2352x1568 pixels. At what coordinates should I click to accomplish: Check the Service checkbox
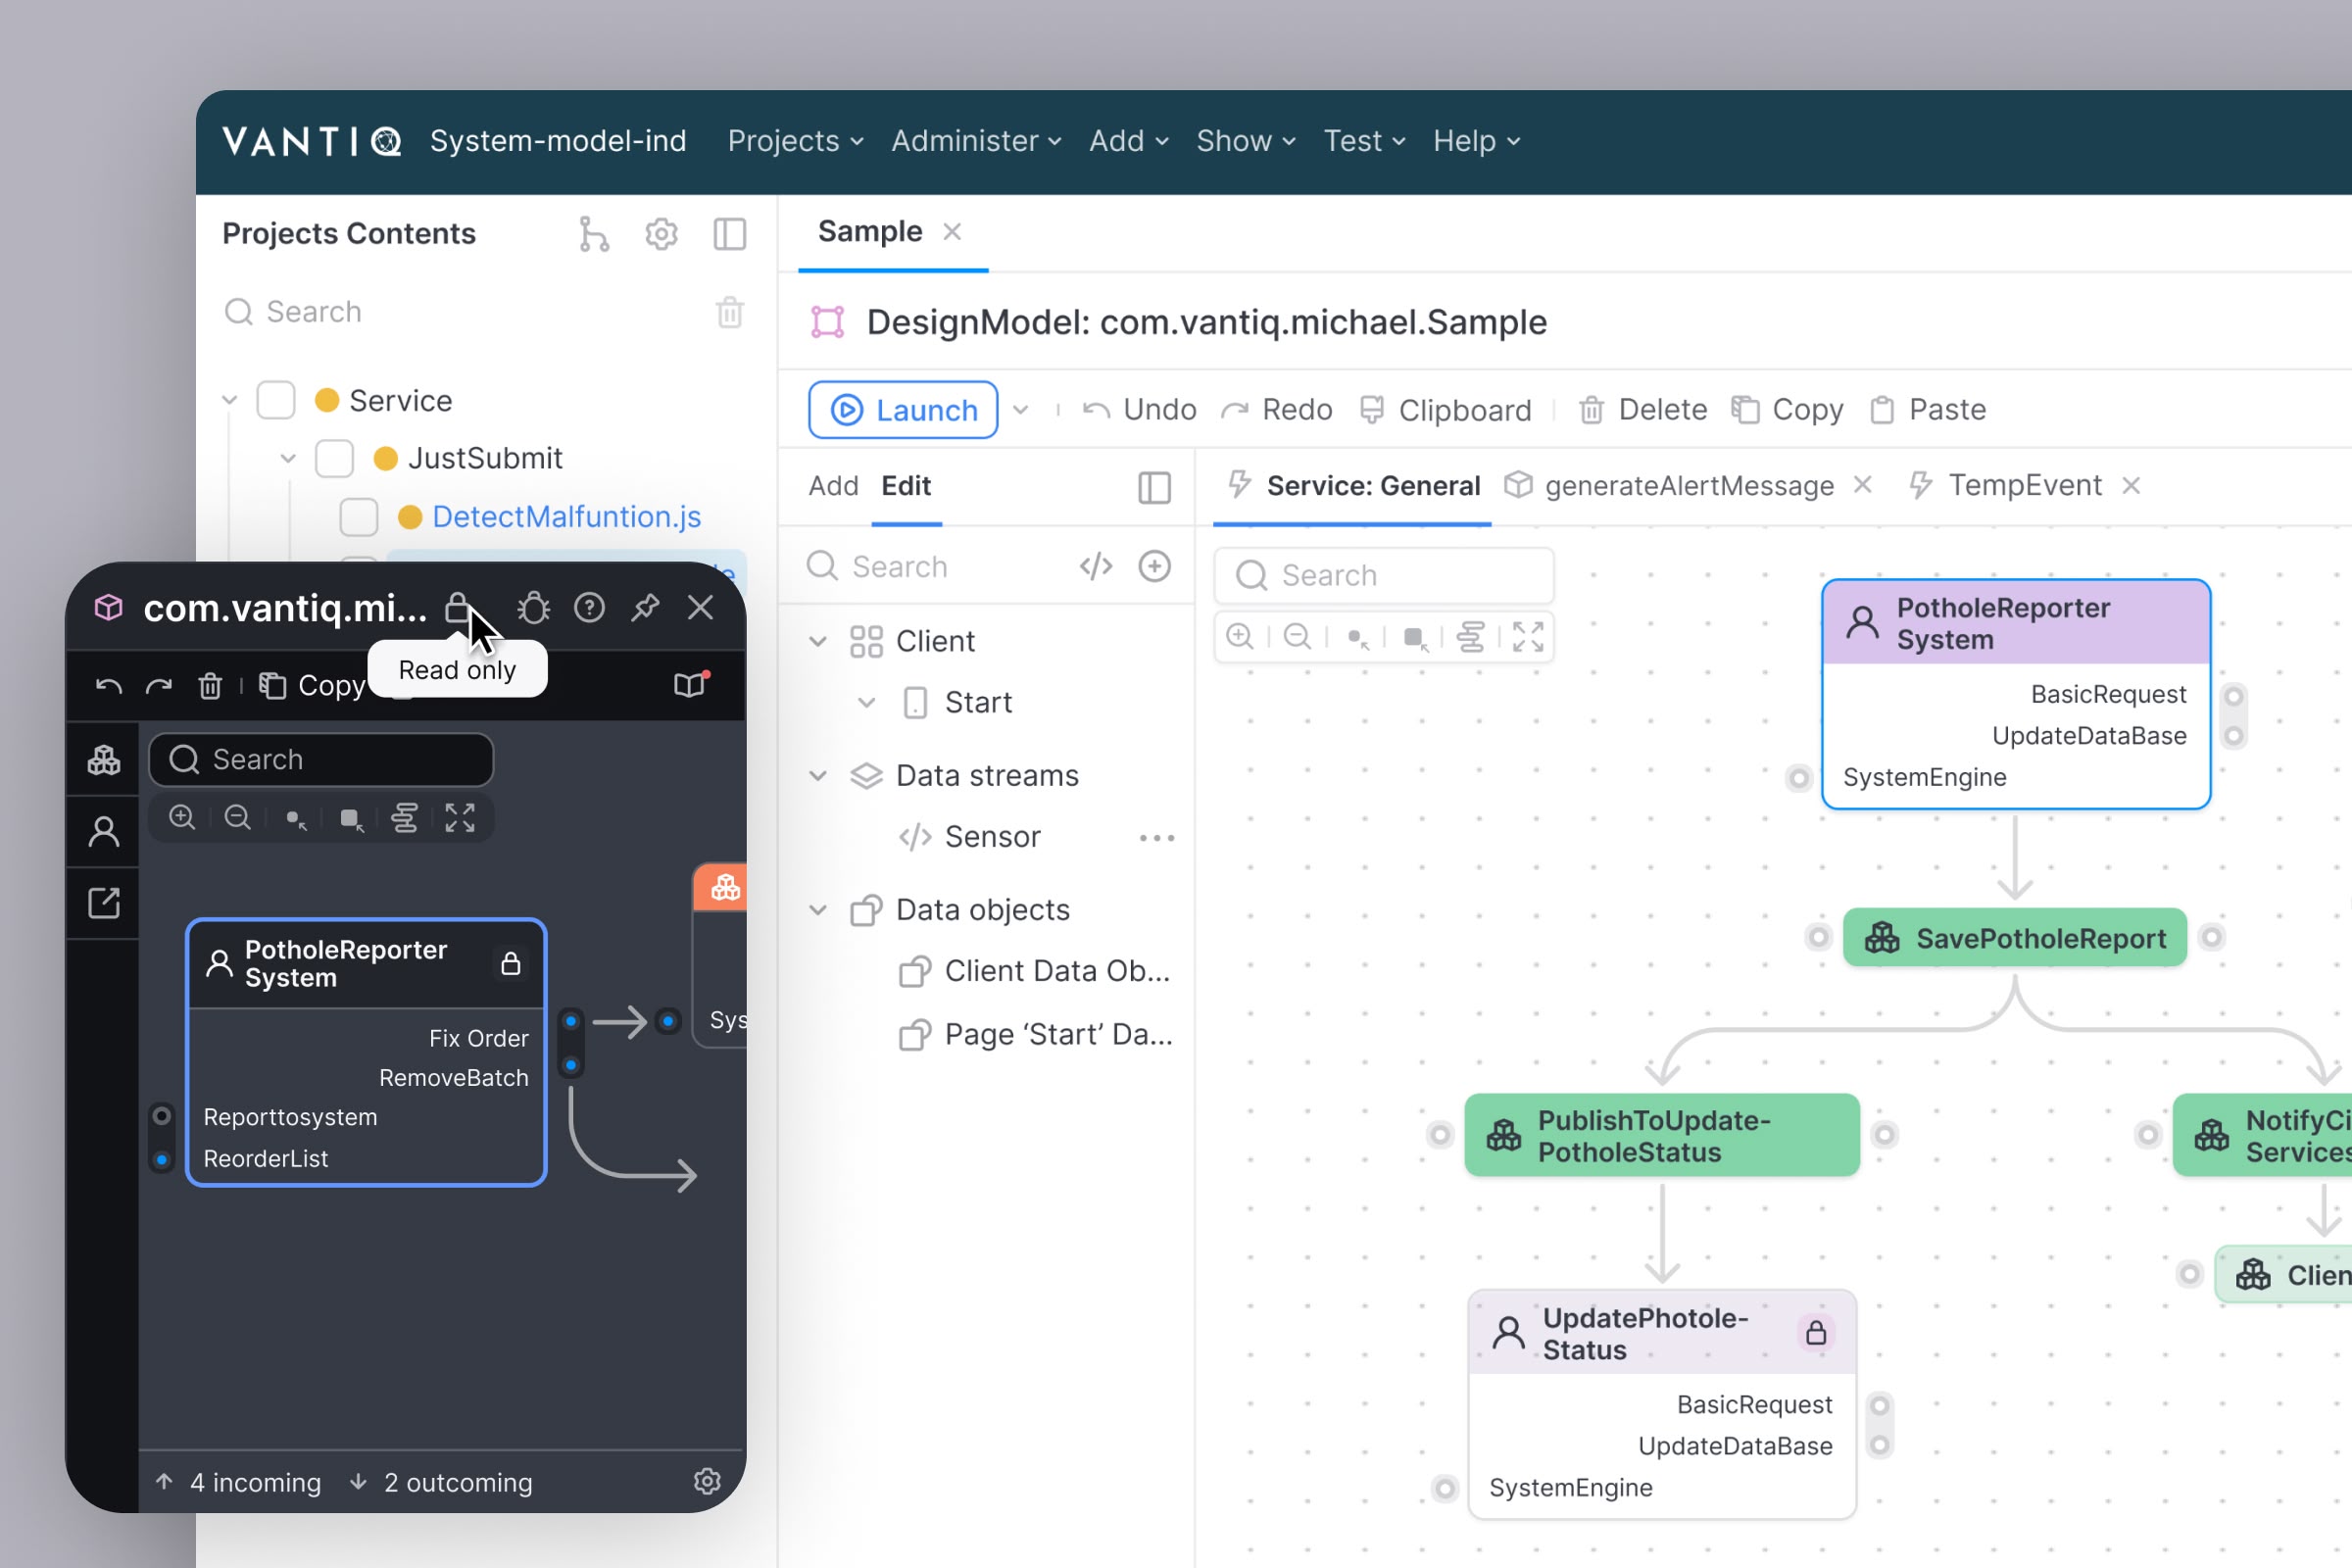coord(276,400)
